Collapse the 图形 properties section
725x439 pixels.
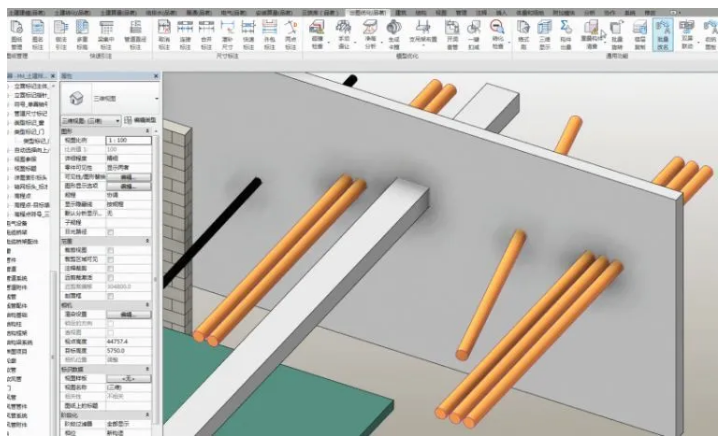(x=147, y=131)
